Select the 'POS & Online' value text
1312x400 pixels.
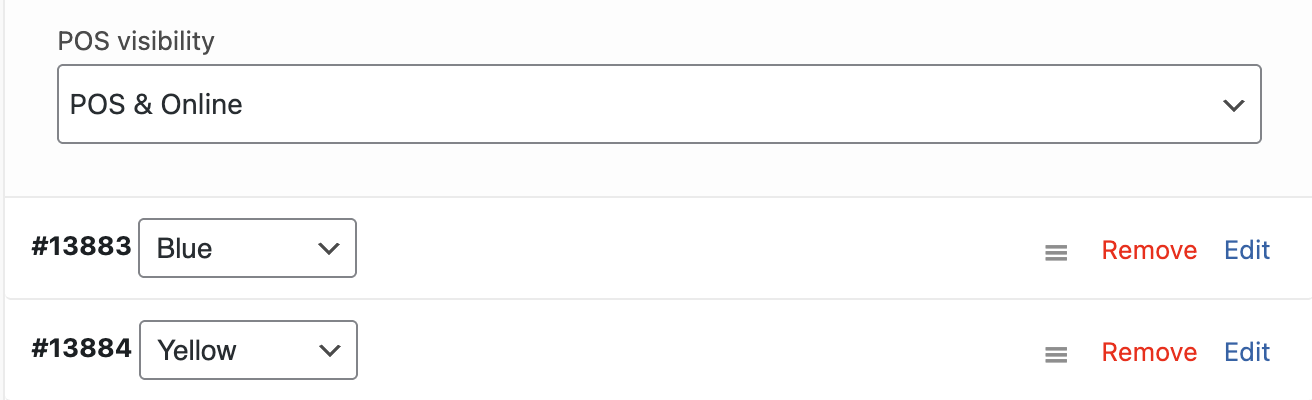point(156,104)
